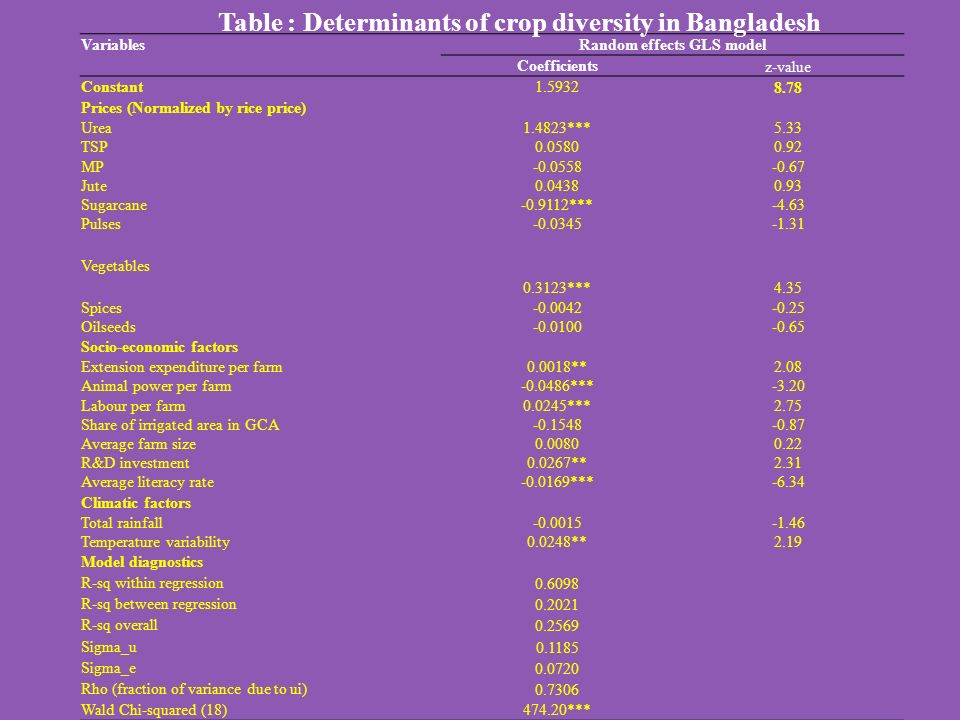Click the Jute z-value 0.93
The width and height of the screenshot is (960, 720).
(787, 186)
